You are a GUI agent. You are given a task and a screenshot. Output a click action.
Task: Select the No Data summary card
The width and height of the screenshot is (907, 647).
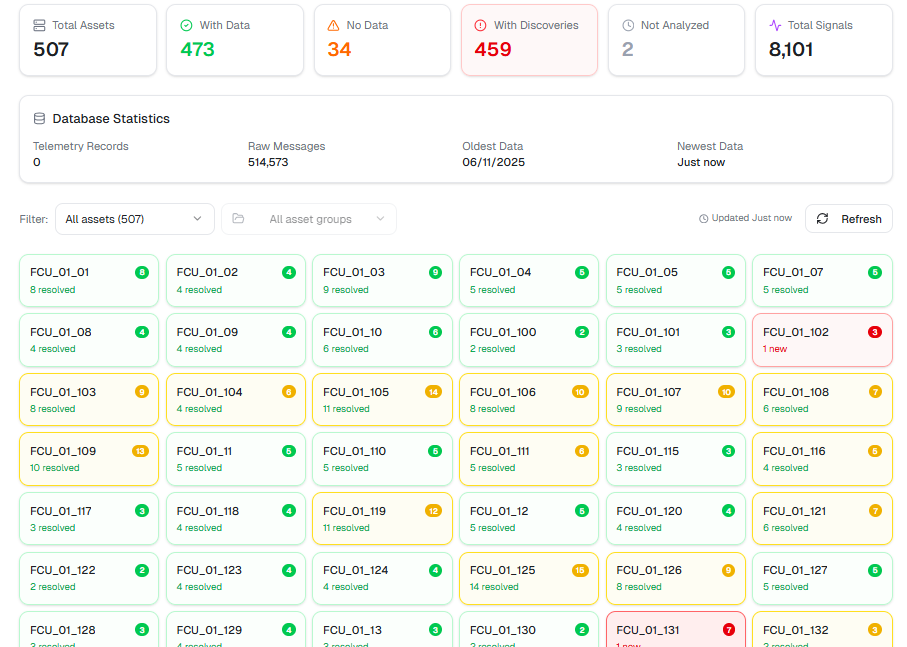click(x=382, y=40)
